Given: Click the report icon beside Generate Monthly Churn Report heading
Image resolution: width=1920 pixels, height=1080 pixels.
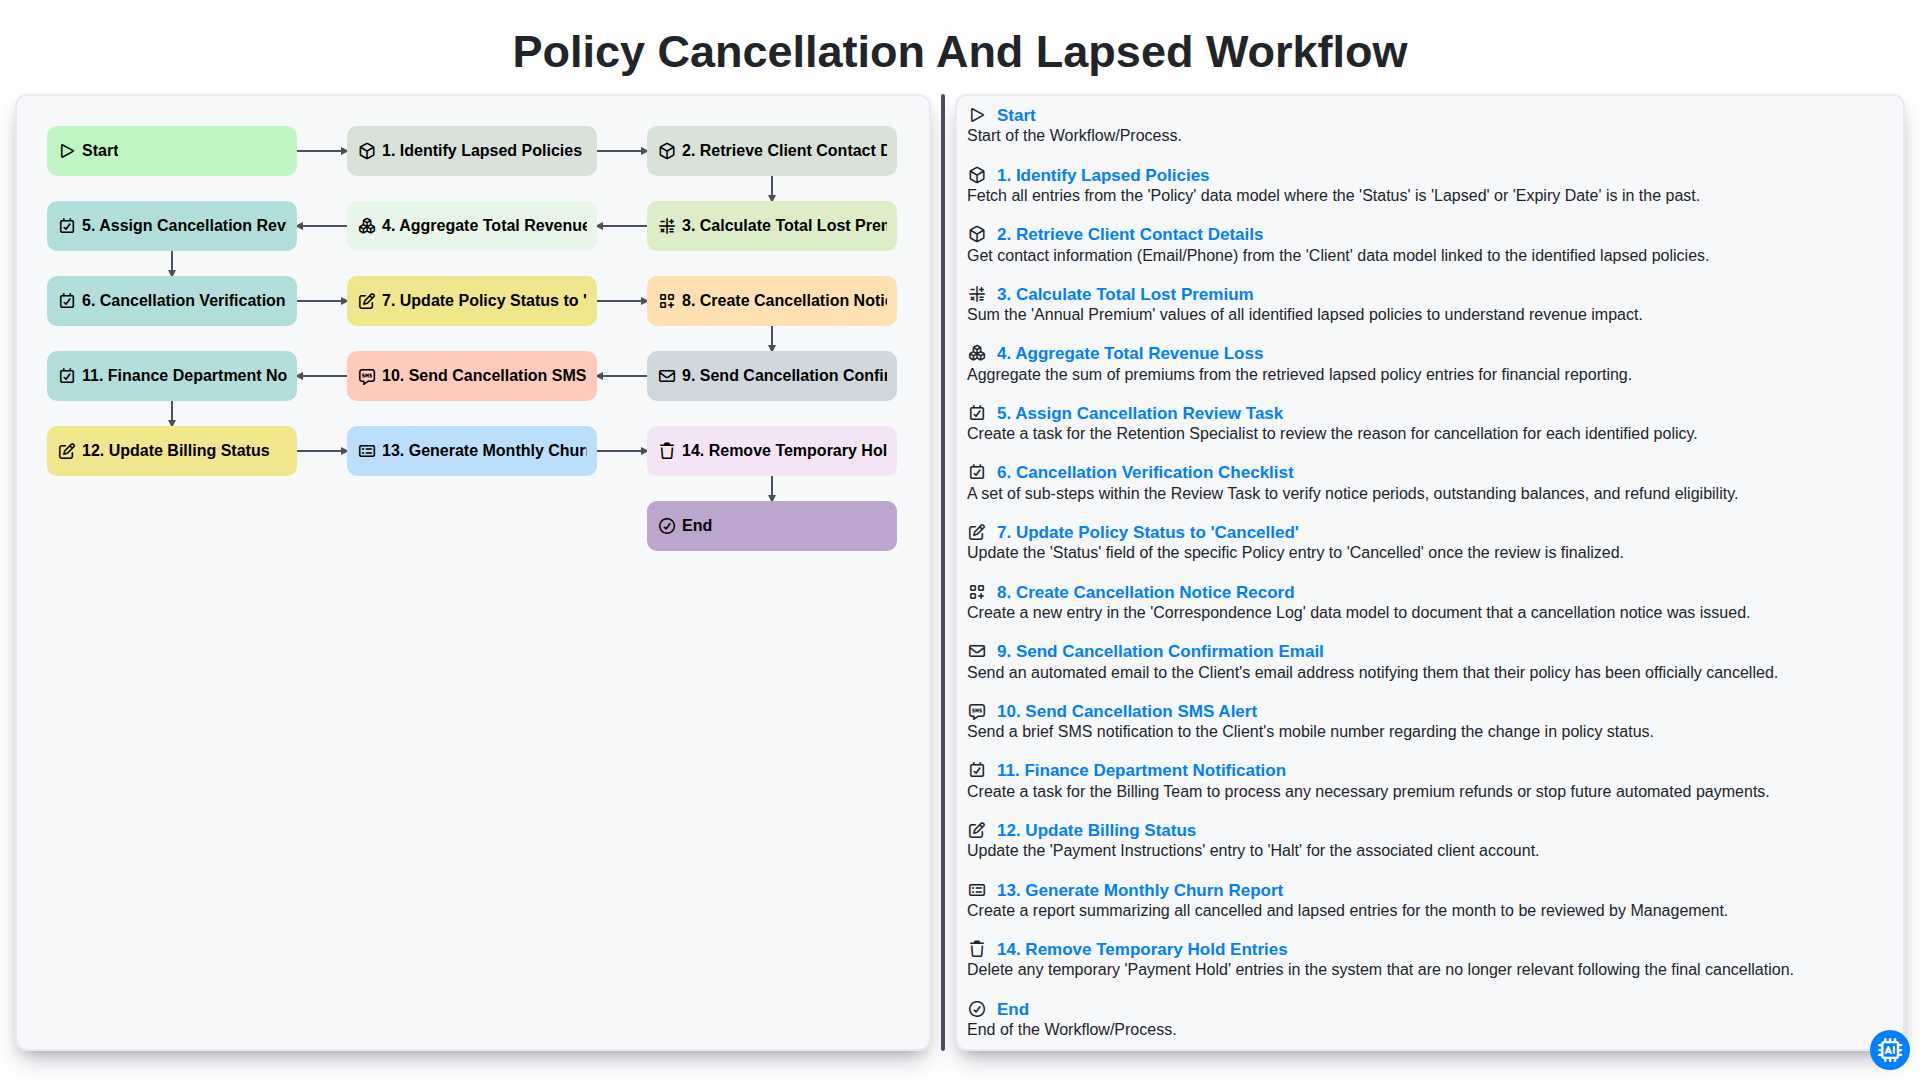Looking at the screenshot, I should pyautogui.click(x=977, y=890).
